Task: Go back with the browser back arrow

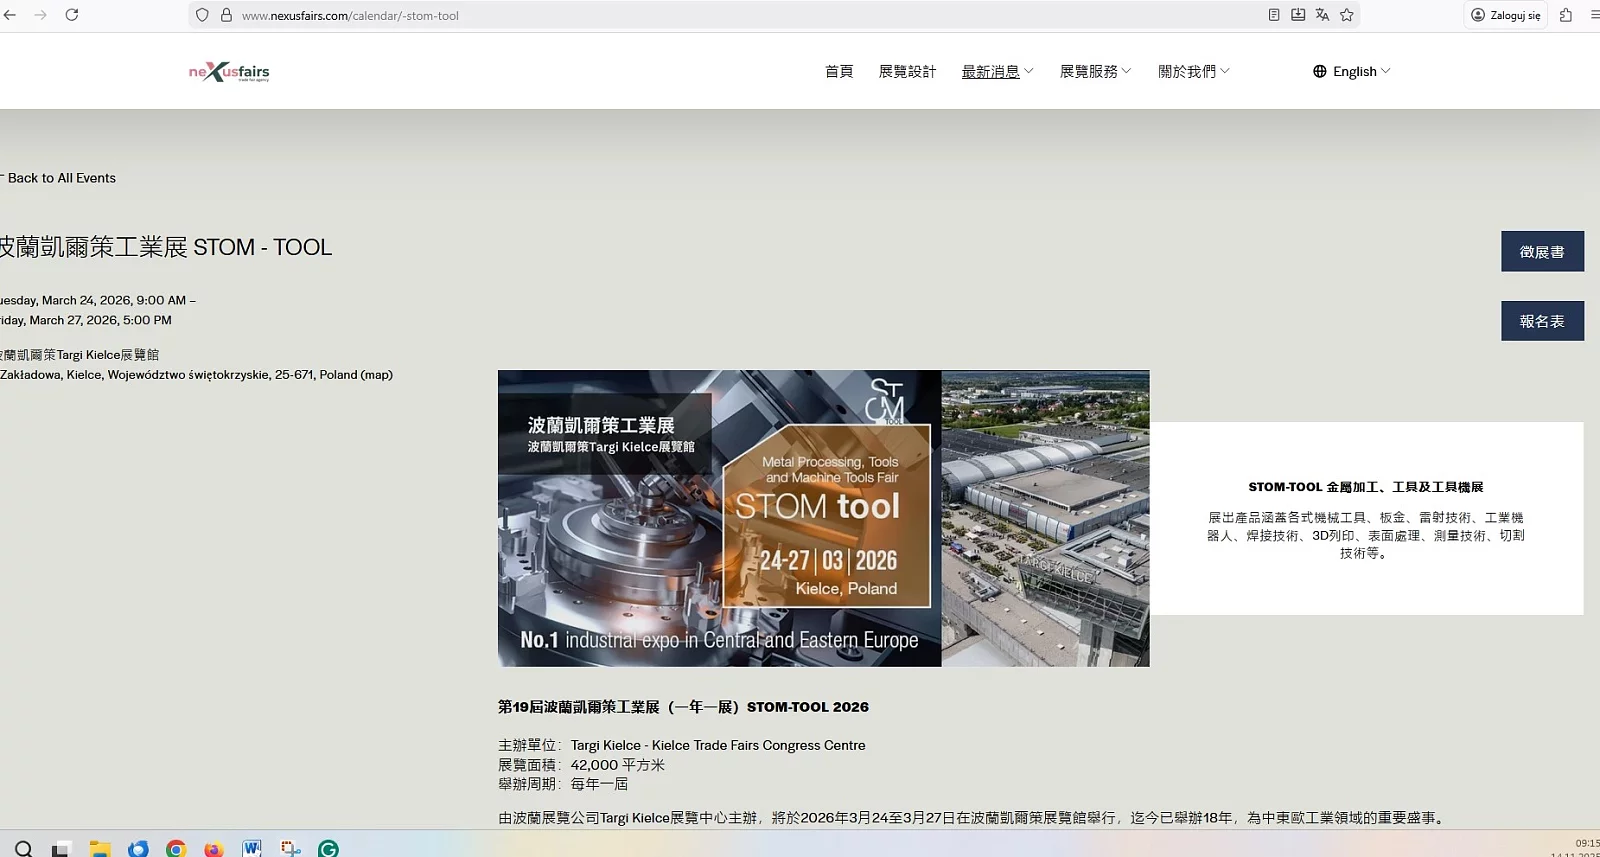Action: [10, 15]
